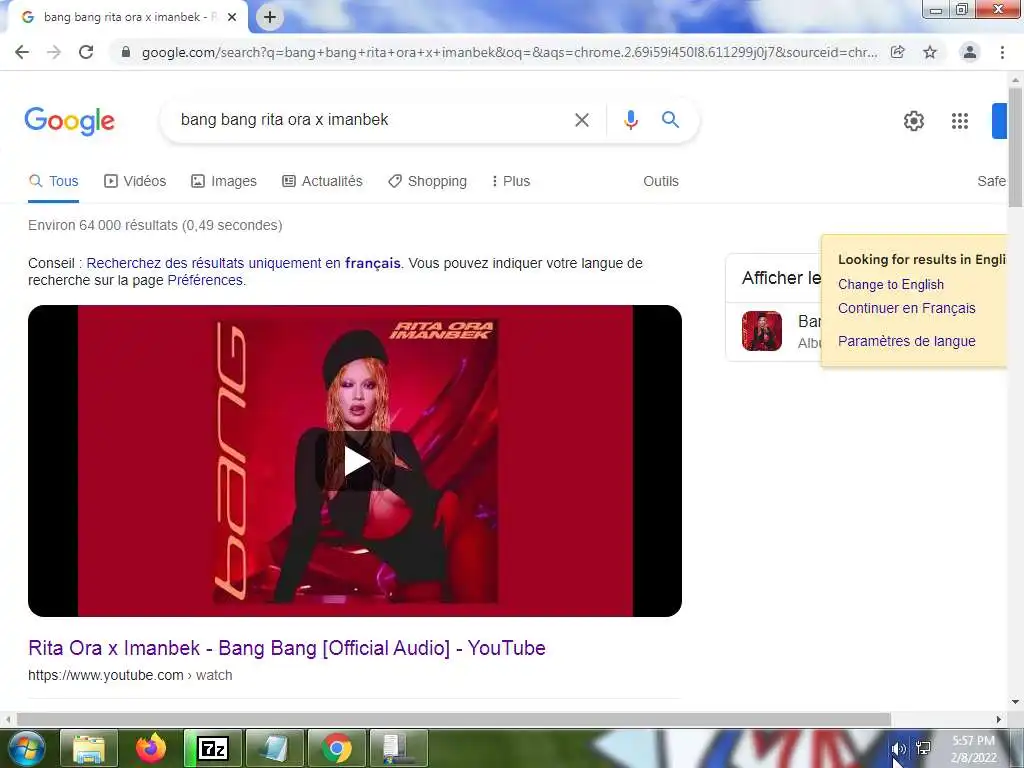
Task: Bookmark this page with the star
Action: (930, 52)
